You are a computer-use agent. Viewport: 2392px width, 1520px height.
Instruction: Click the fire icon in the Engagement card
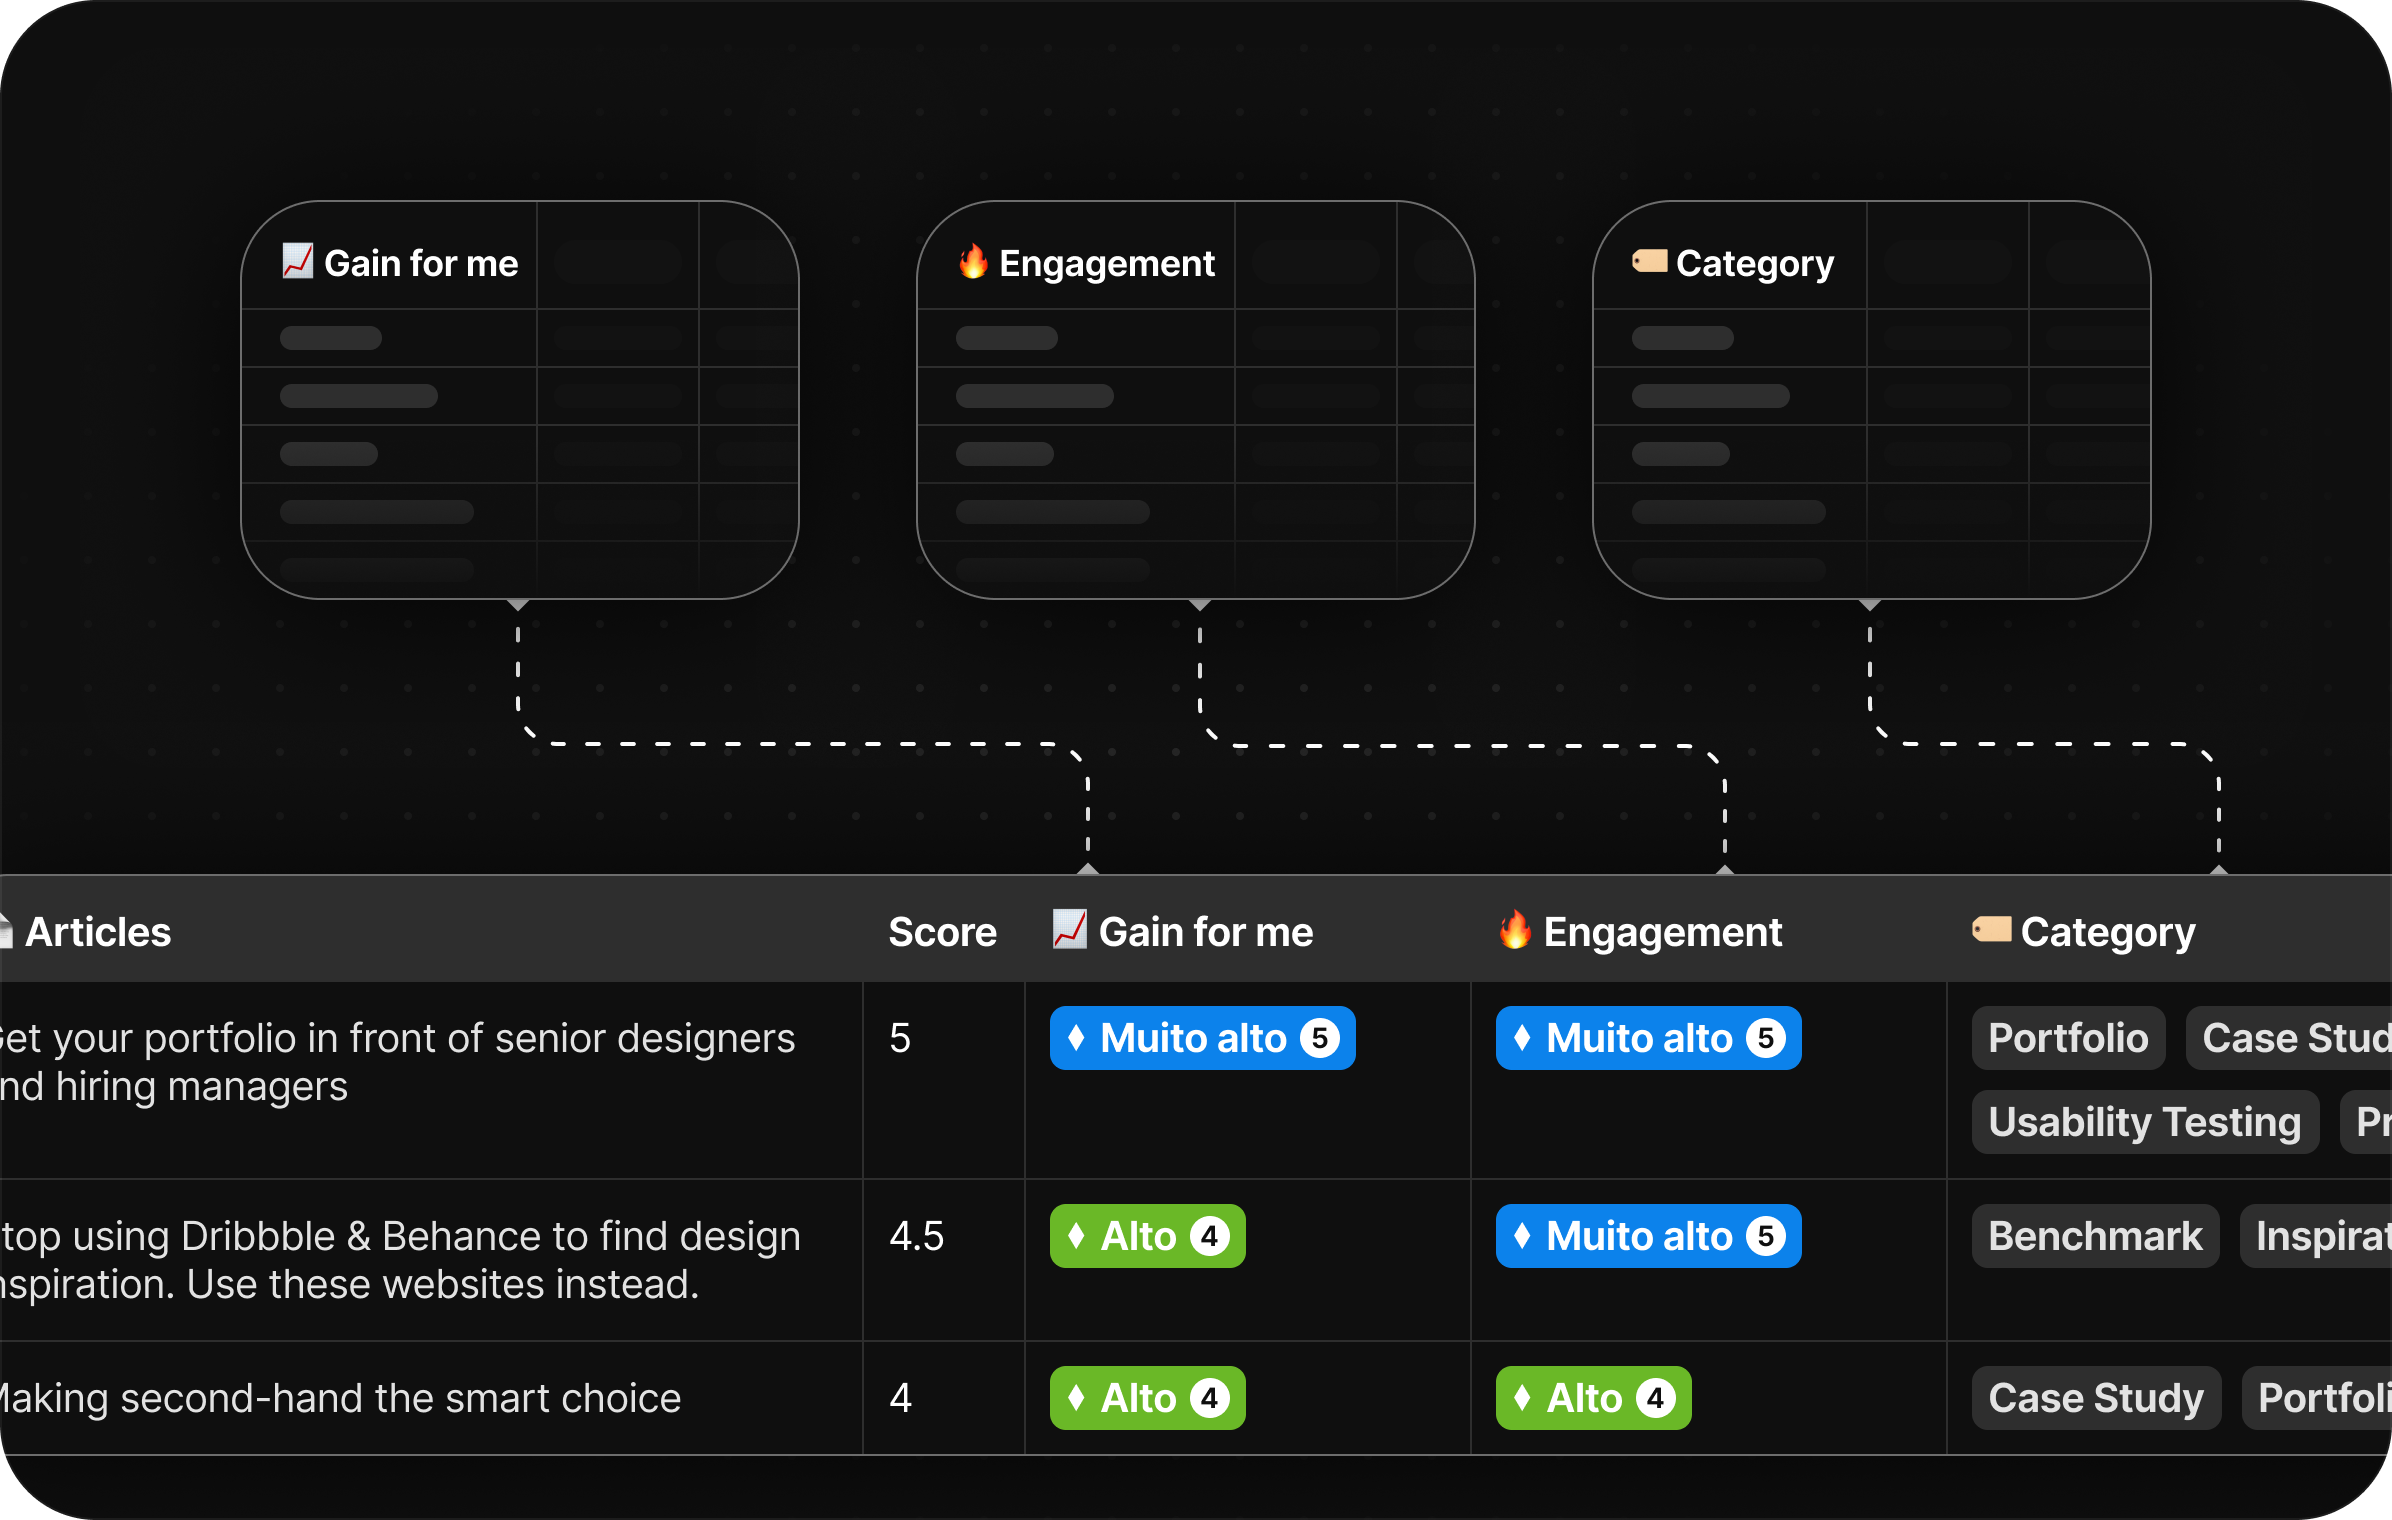pos(973,261)
